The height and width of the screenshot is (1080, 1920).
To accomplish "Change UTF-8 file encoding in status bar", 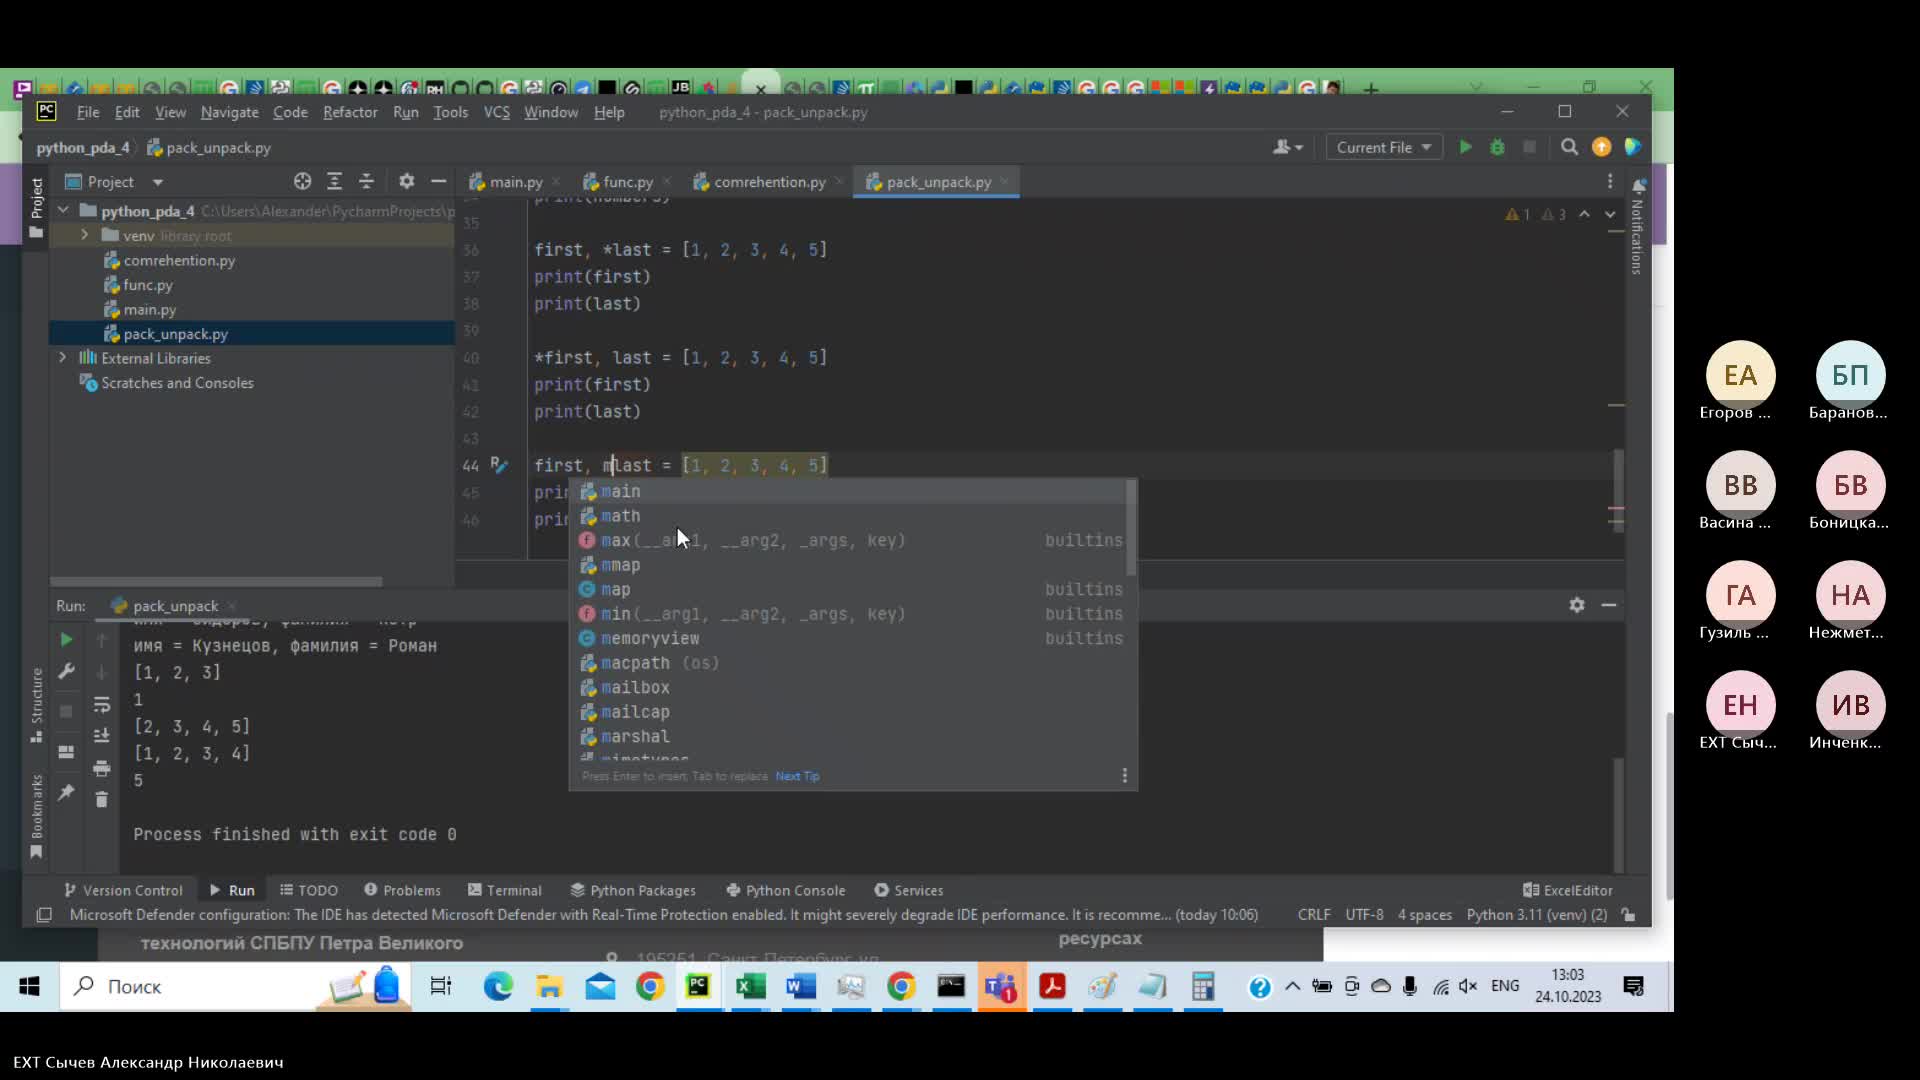I will [x=1364, y=915].
